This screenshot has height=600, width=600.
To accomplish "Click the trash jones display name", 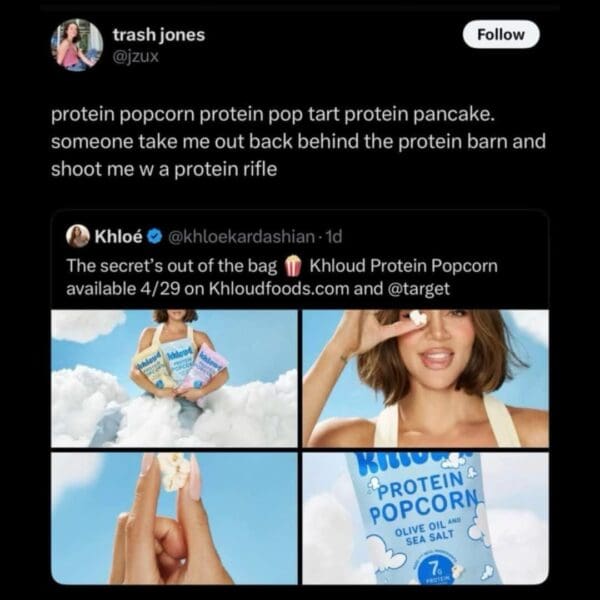I will pos(159,35).
